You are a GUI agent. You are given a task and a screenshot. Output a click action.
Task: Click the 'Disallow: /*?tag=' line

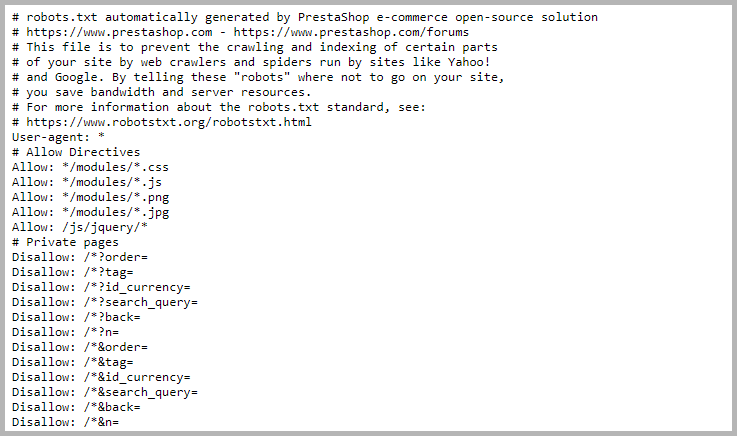click(x=72, y=272)
